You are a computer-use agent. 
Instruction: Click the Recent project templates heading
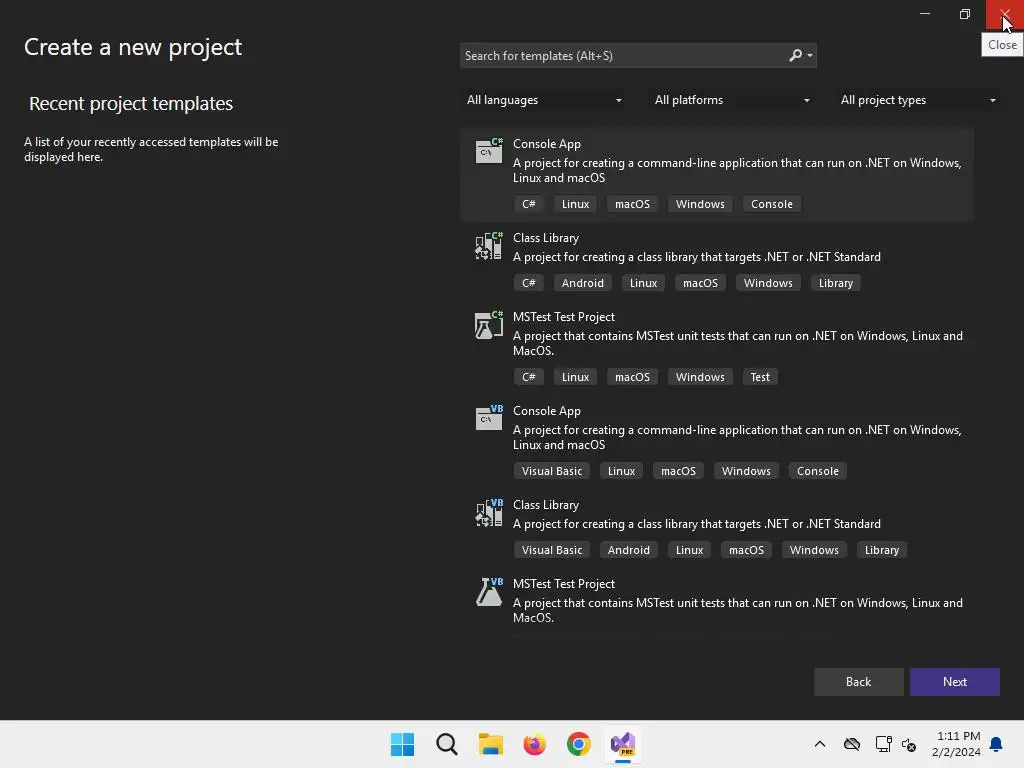tap(131, 103)
